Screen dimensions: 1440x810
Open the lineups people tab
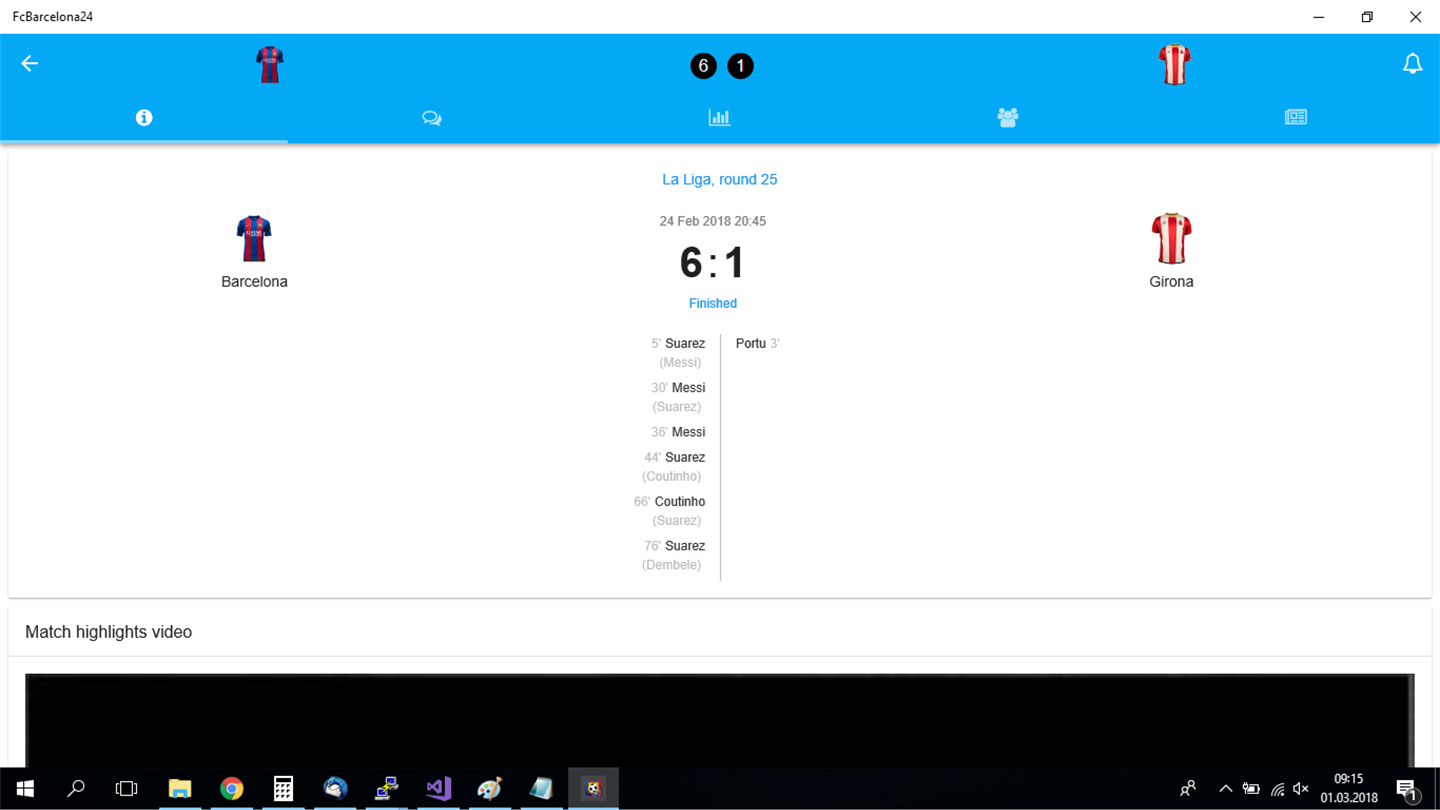[x=1008, y=118]
